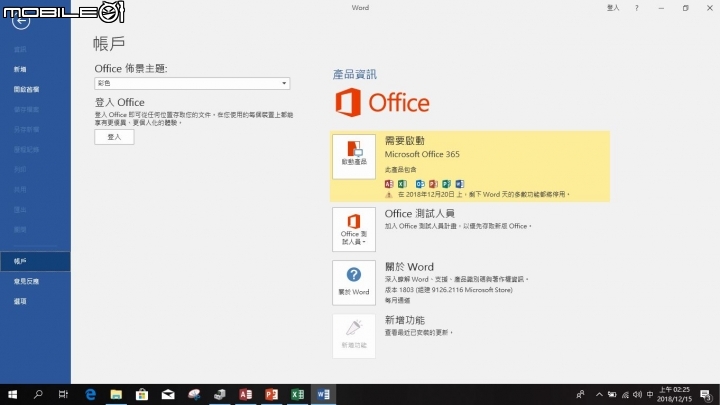Launch Microsoft Edge from taskbar

[x=90, y=394]
